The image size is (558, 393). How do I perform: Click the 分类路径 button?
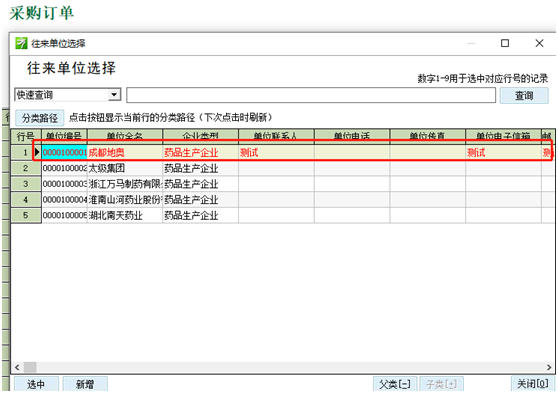click(40, 118)
